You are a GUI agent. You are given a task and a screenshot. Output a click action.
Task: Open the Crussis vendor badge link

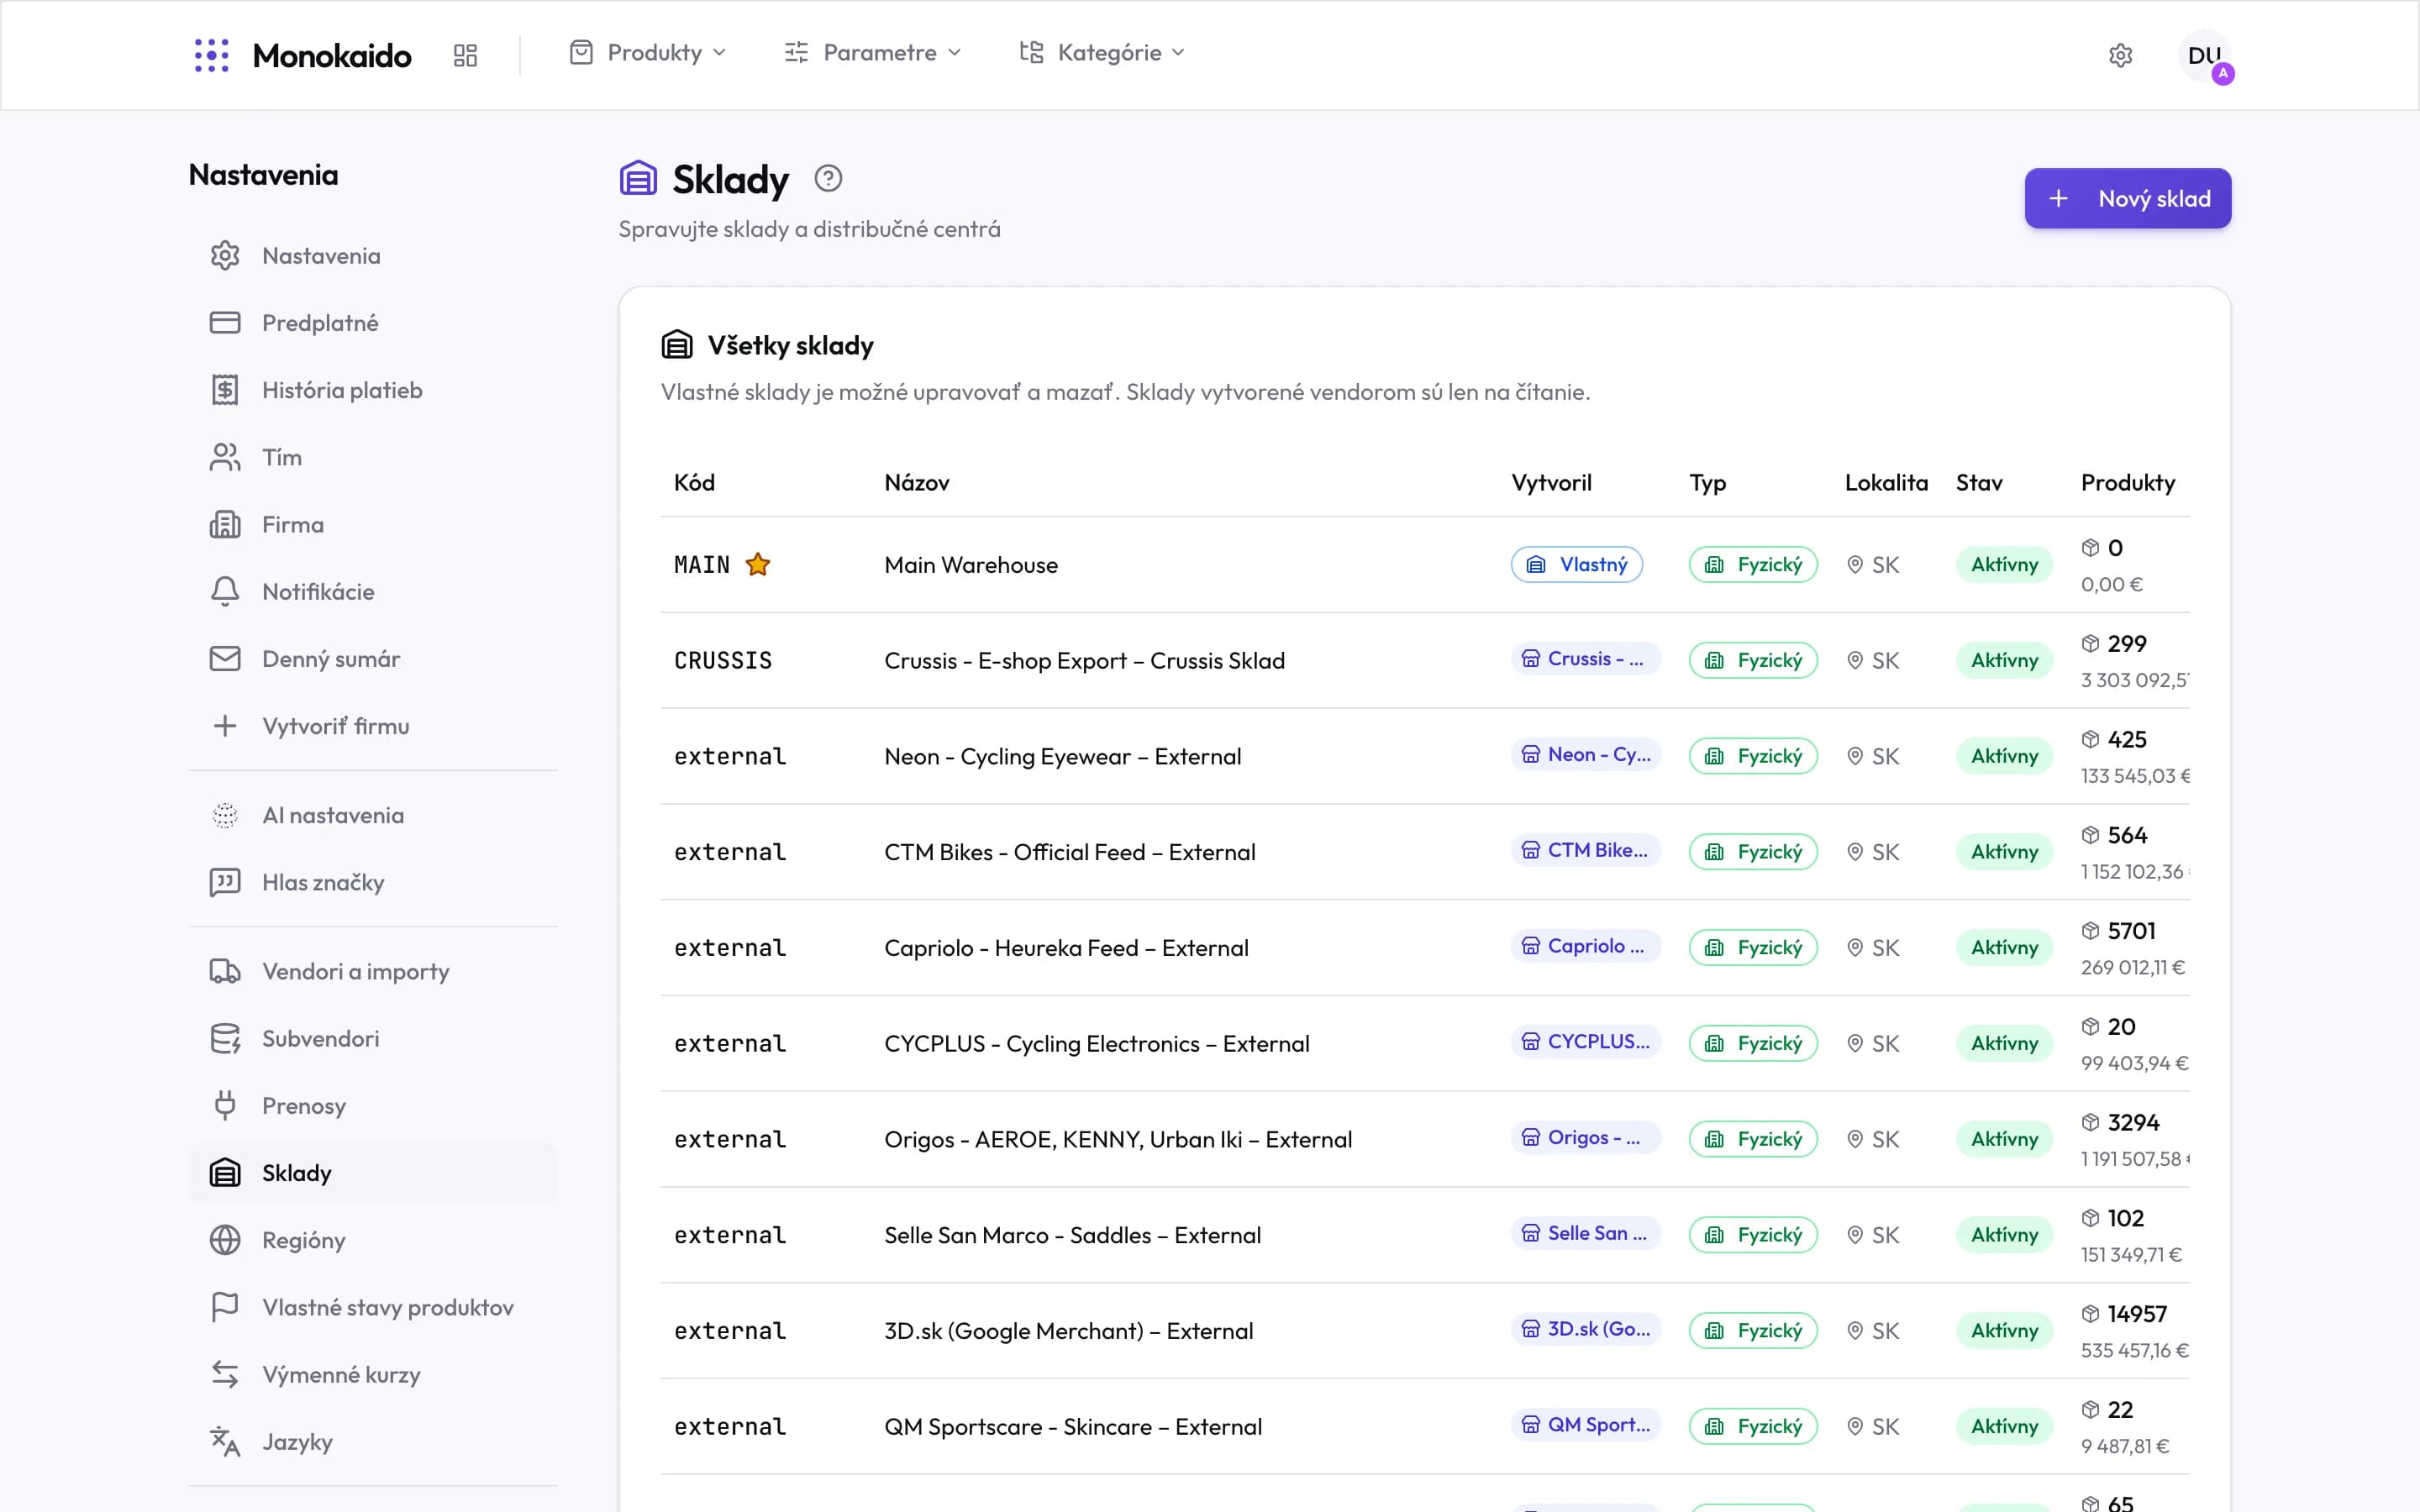click(x=1585, y=659)
